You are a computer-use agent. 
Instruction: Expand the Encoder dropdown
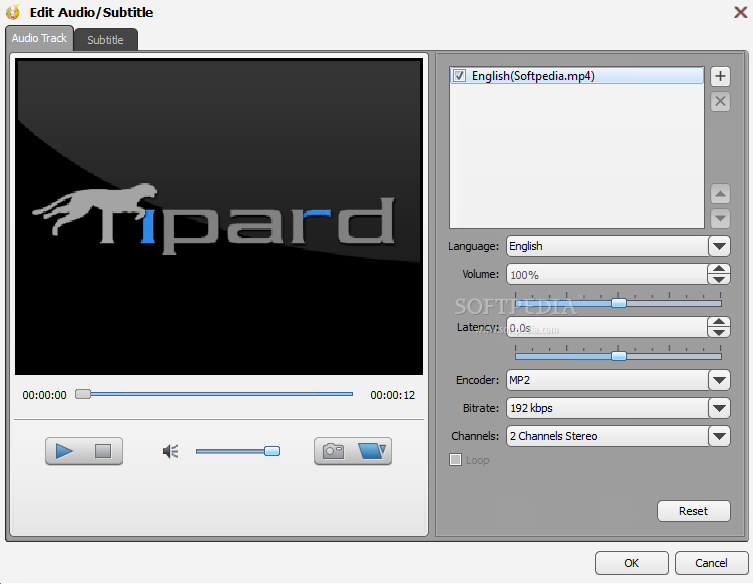pyautogui.click(x=719, y=380)
